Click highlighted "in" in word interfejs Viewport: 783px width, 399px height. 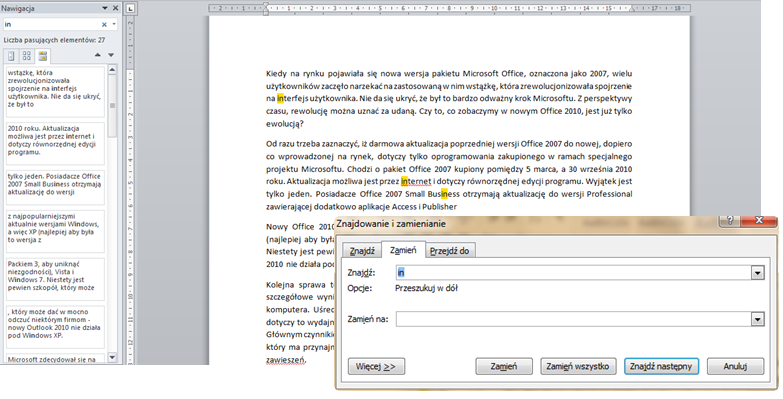(281, 98)
